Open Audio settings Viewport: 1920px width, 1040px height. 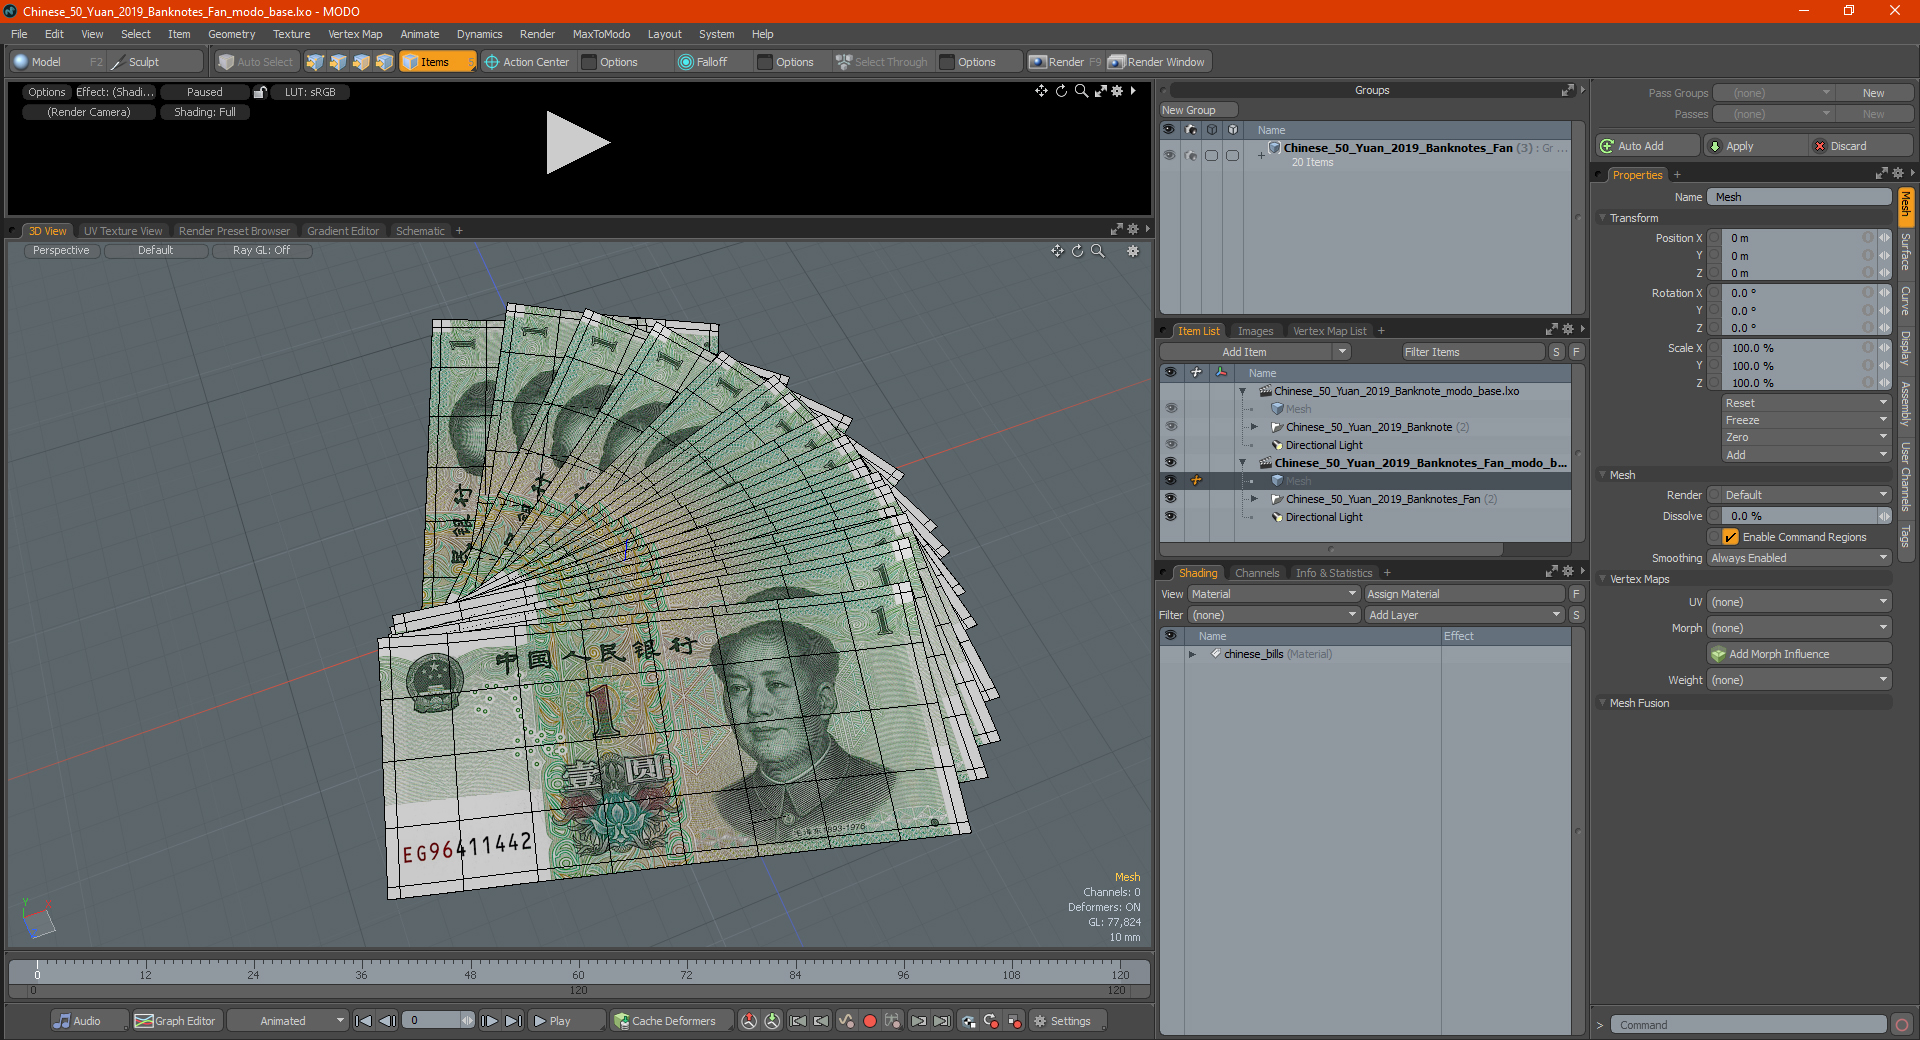[x=89, y=1021]
